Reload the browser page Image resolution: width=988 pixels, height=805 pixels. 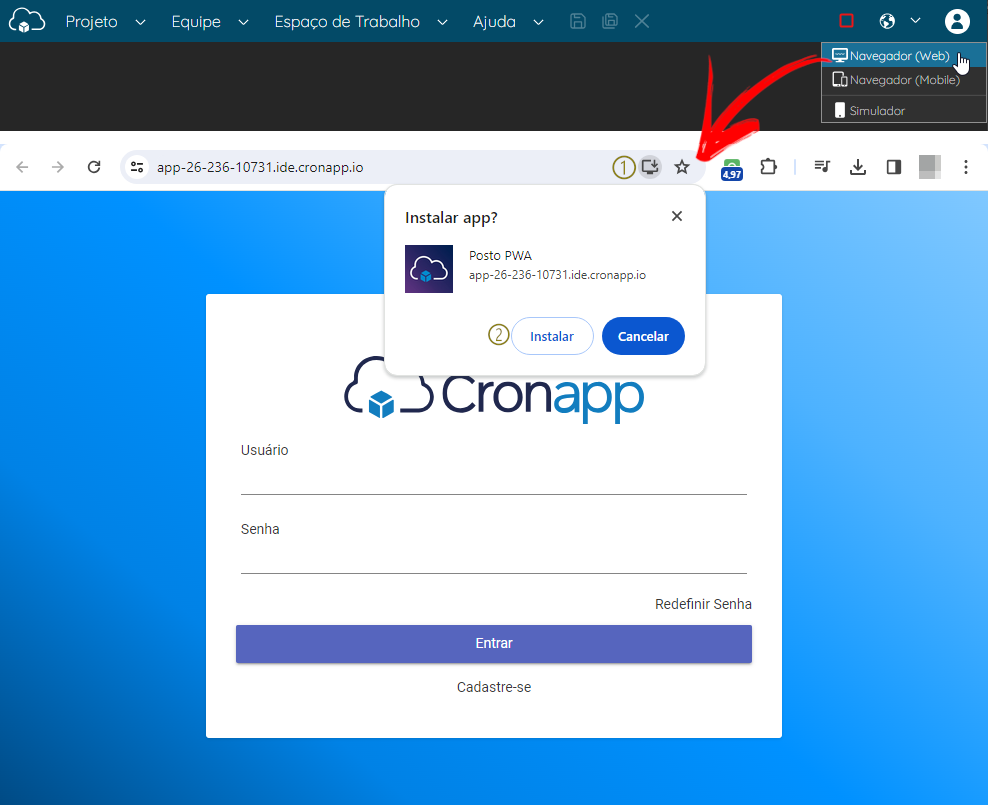coord(94,167)
